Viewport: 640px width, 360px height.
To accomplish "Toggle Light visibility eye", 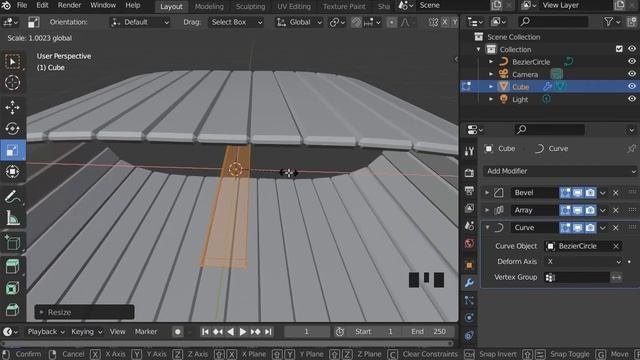I will tap(632, 98).
